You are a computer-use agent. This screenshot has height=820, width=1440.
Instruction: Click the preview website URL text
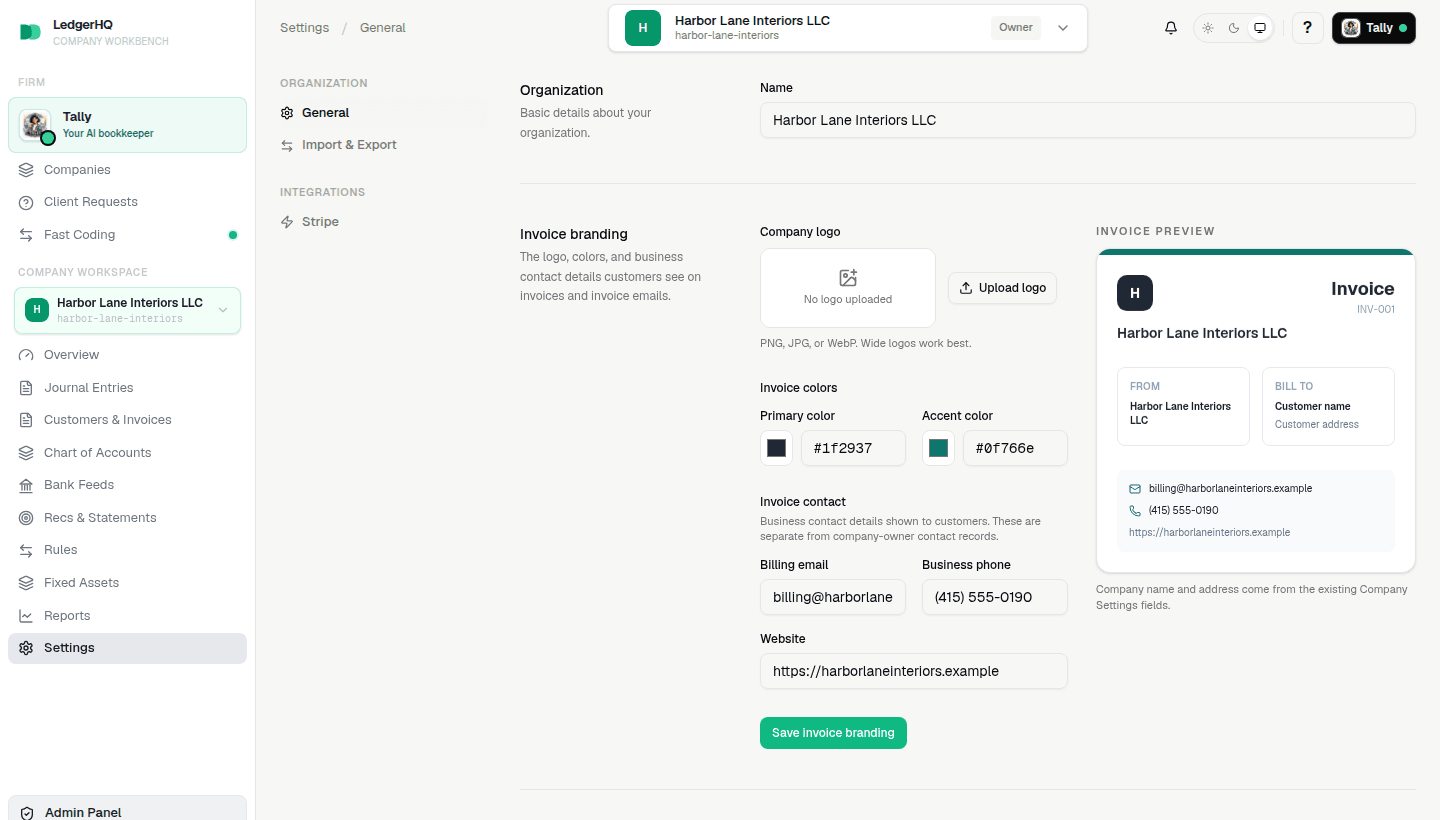tap(1209, 533)
